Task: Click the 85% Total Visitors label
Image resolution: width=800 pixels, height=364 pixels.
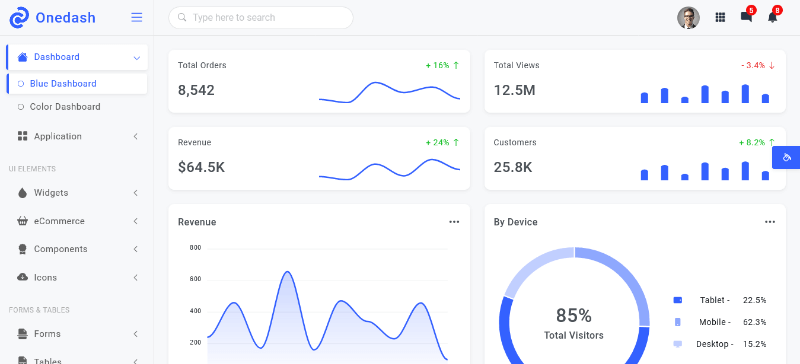Action: [x=573, y=324]
